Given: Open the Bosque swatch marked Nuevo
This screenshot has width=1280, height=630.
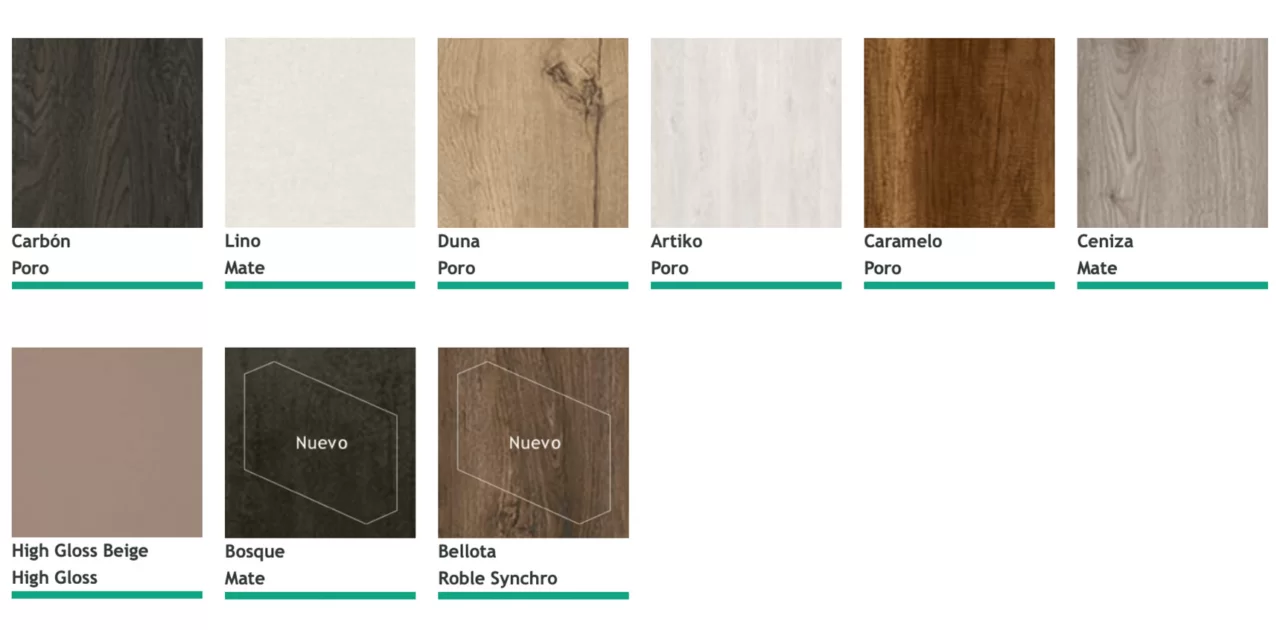Looking at the screenshot, I should (320, 443).
